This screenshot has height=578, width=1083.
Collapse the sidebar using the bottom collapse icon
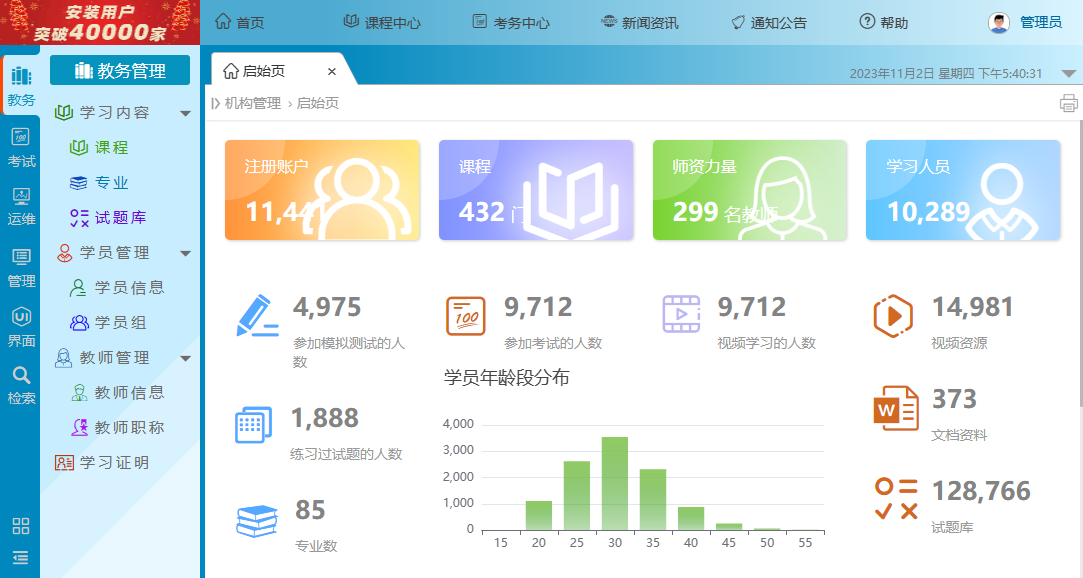click(20, 557)
